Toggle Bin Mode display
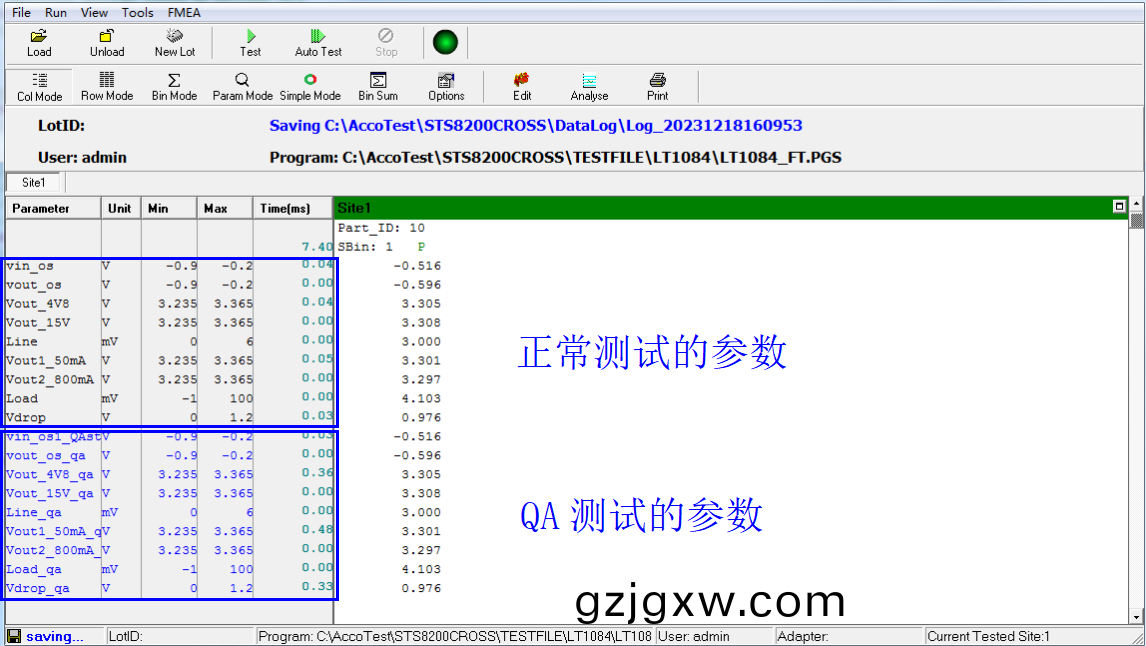Image resolution: width=1146 pixels, height=646 pixels. click(x=173, y=85)
